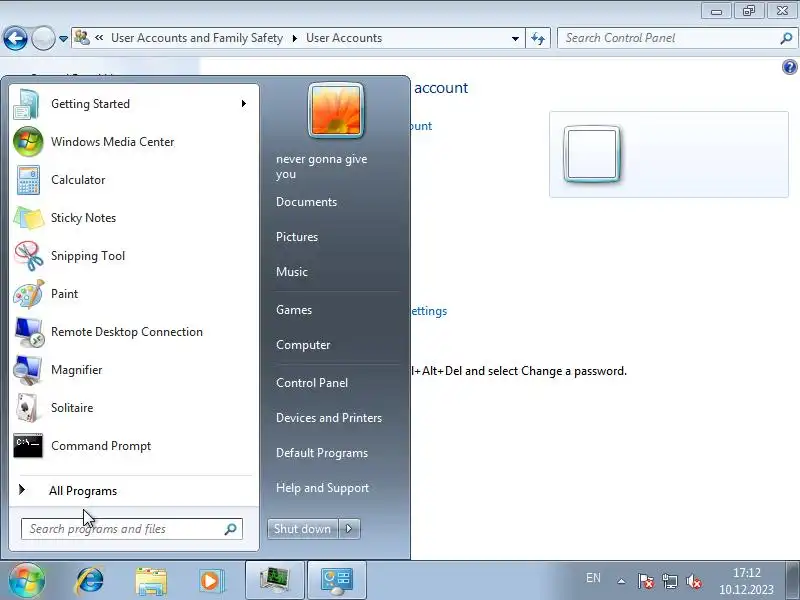Open Music in Start menu

[292, 272]
